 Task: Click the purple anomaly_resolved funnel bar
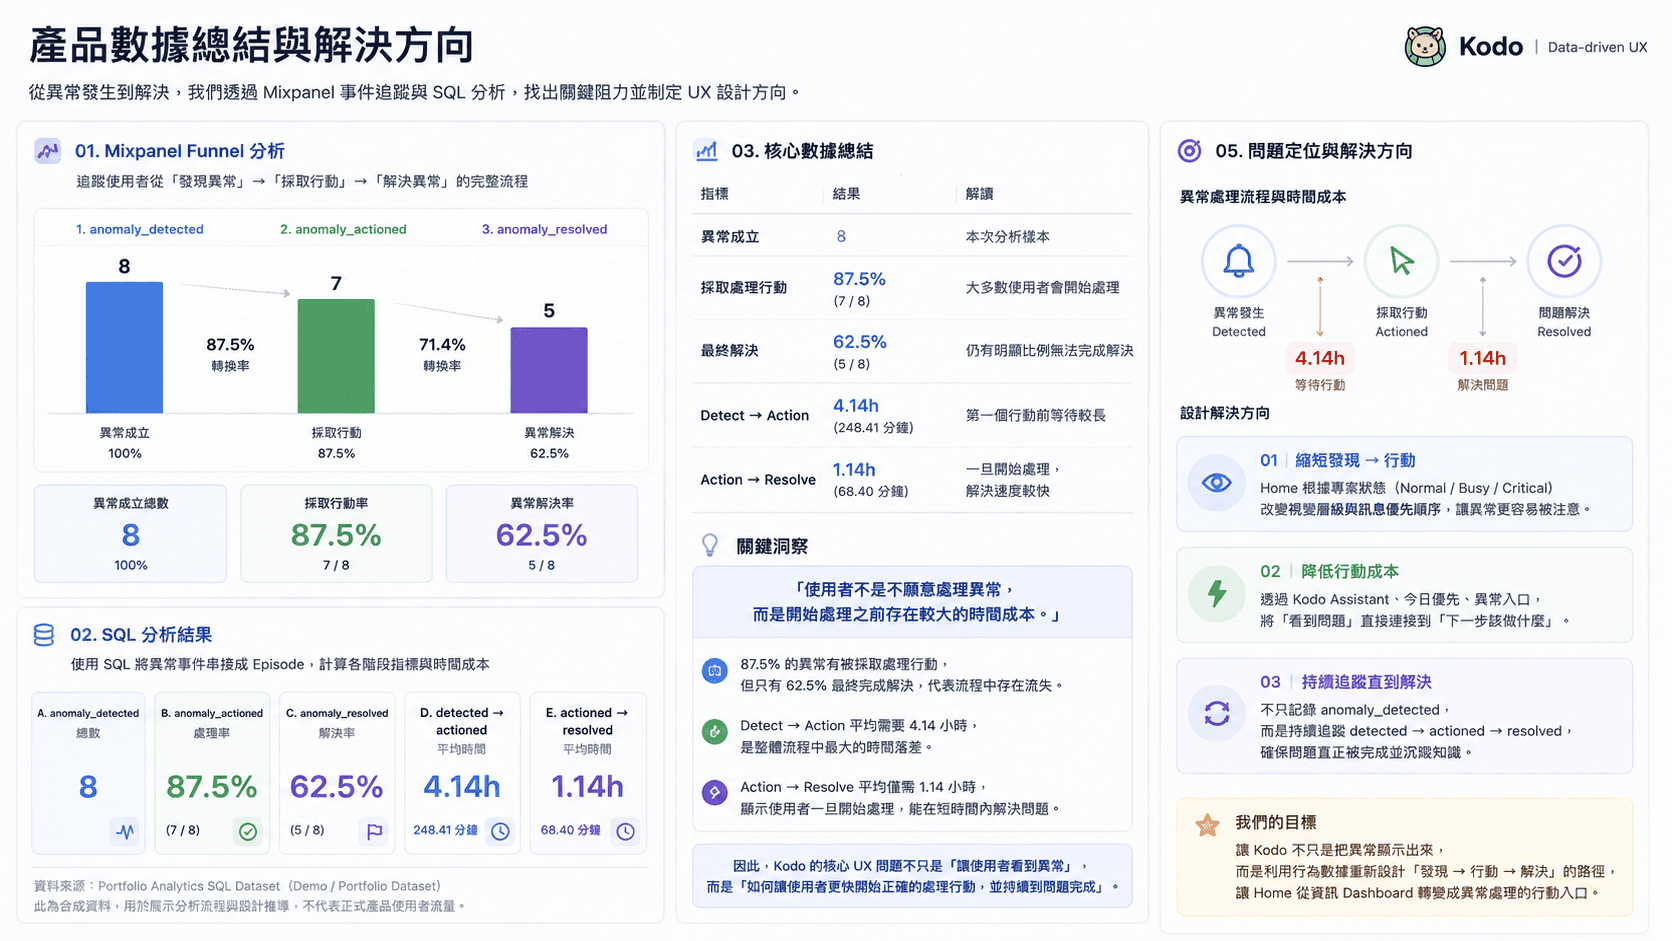549,370
